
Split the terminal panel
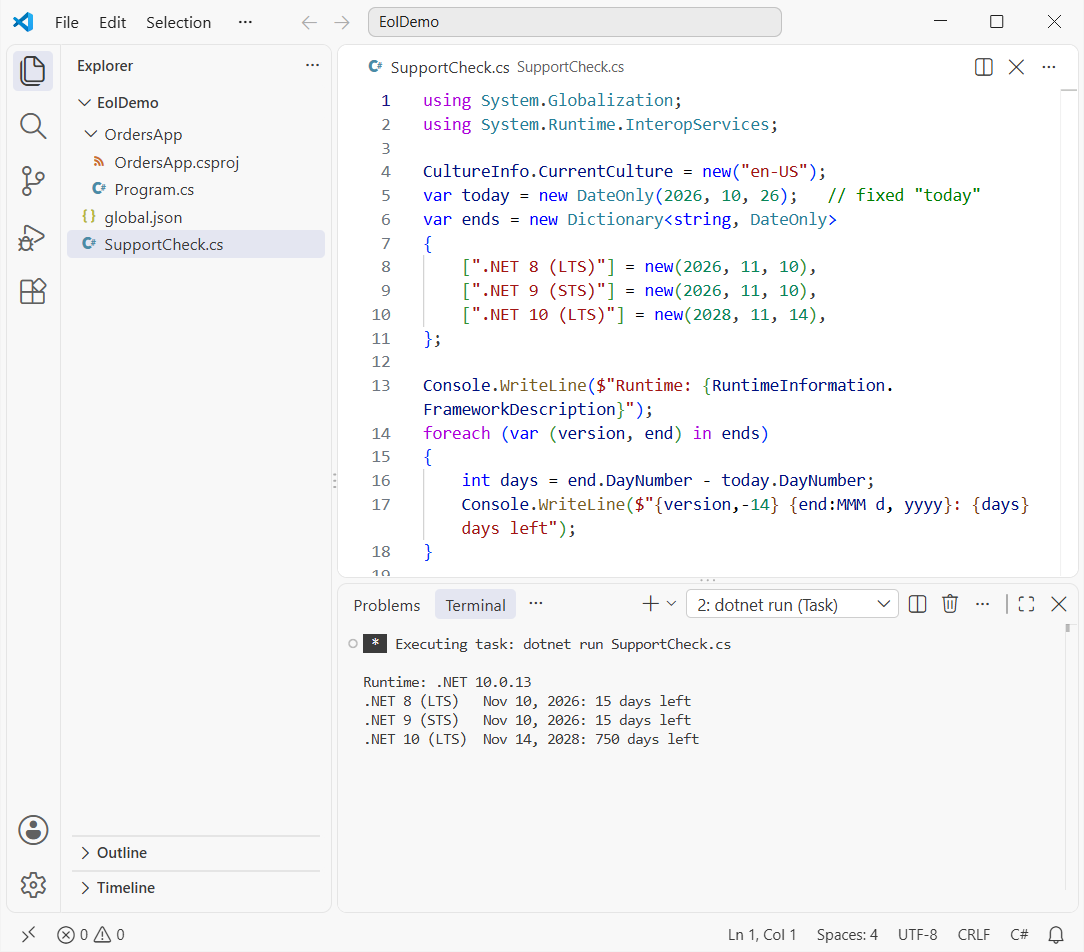(x=917, y=604)
